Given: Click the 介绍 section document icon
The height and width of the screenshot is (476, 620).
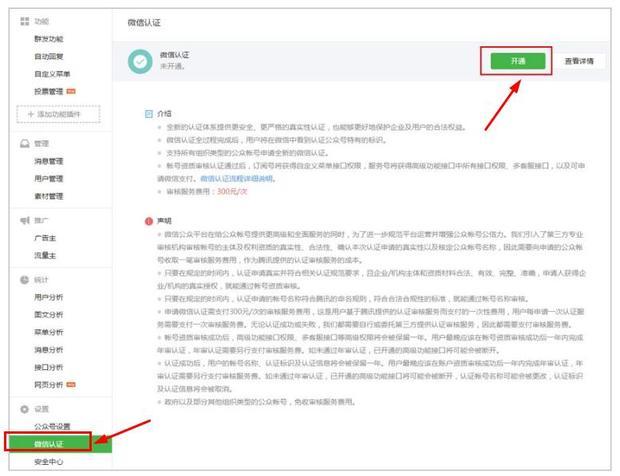Looking at the screenshot, I should click(149, 114).
